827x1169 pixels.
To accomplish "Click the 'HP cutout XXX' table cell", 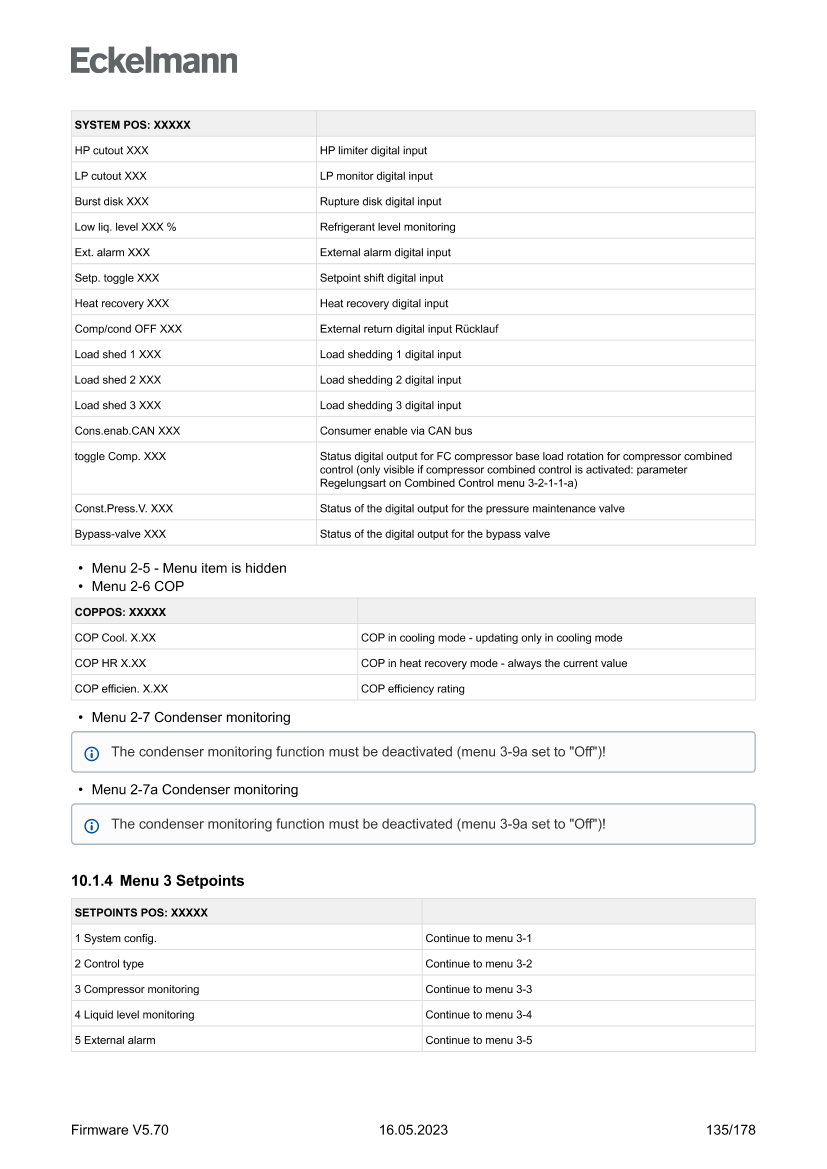I will [x=111, y=151].
